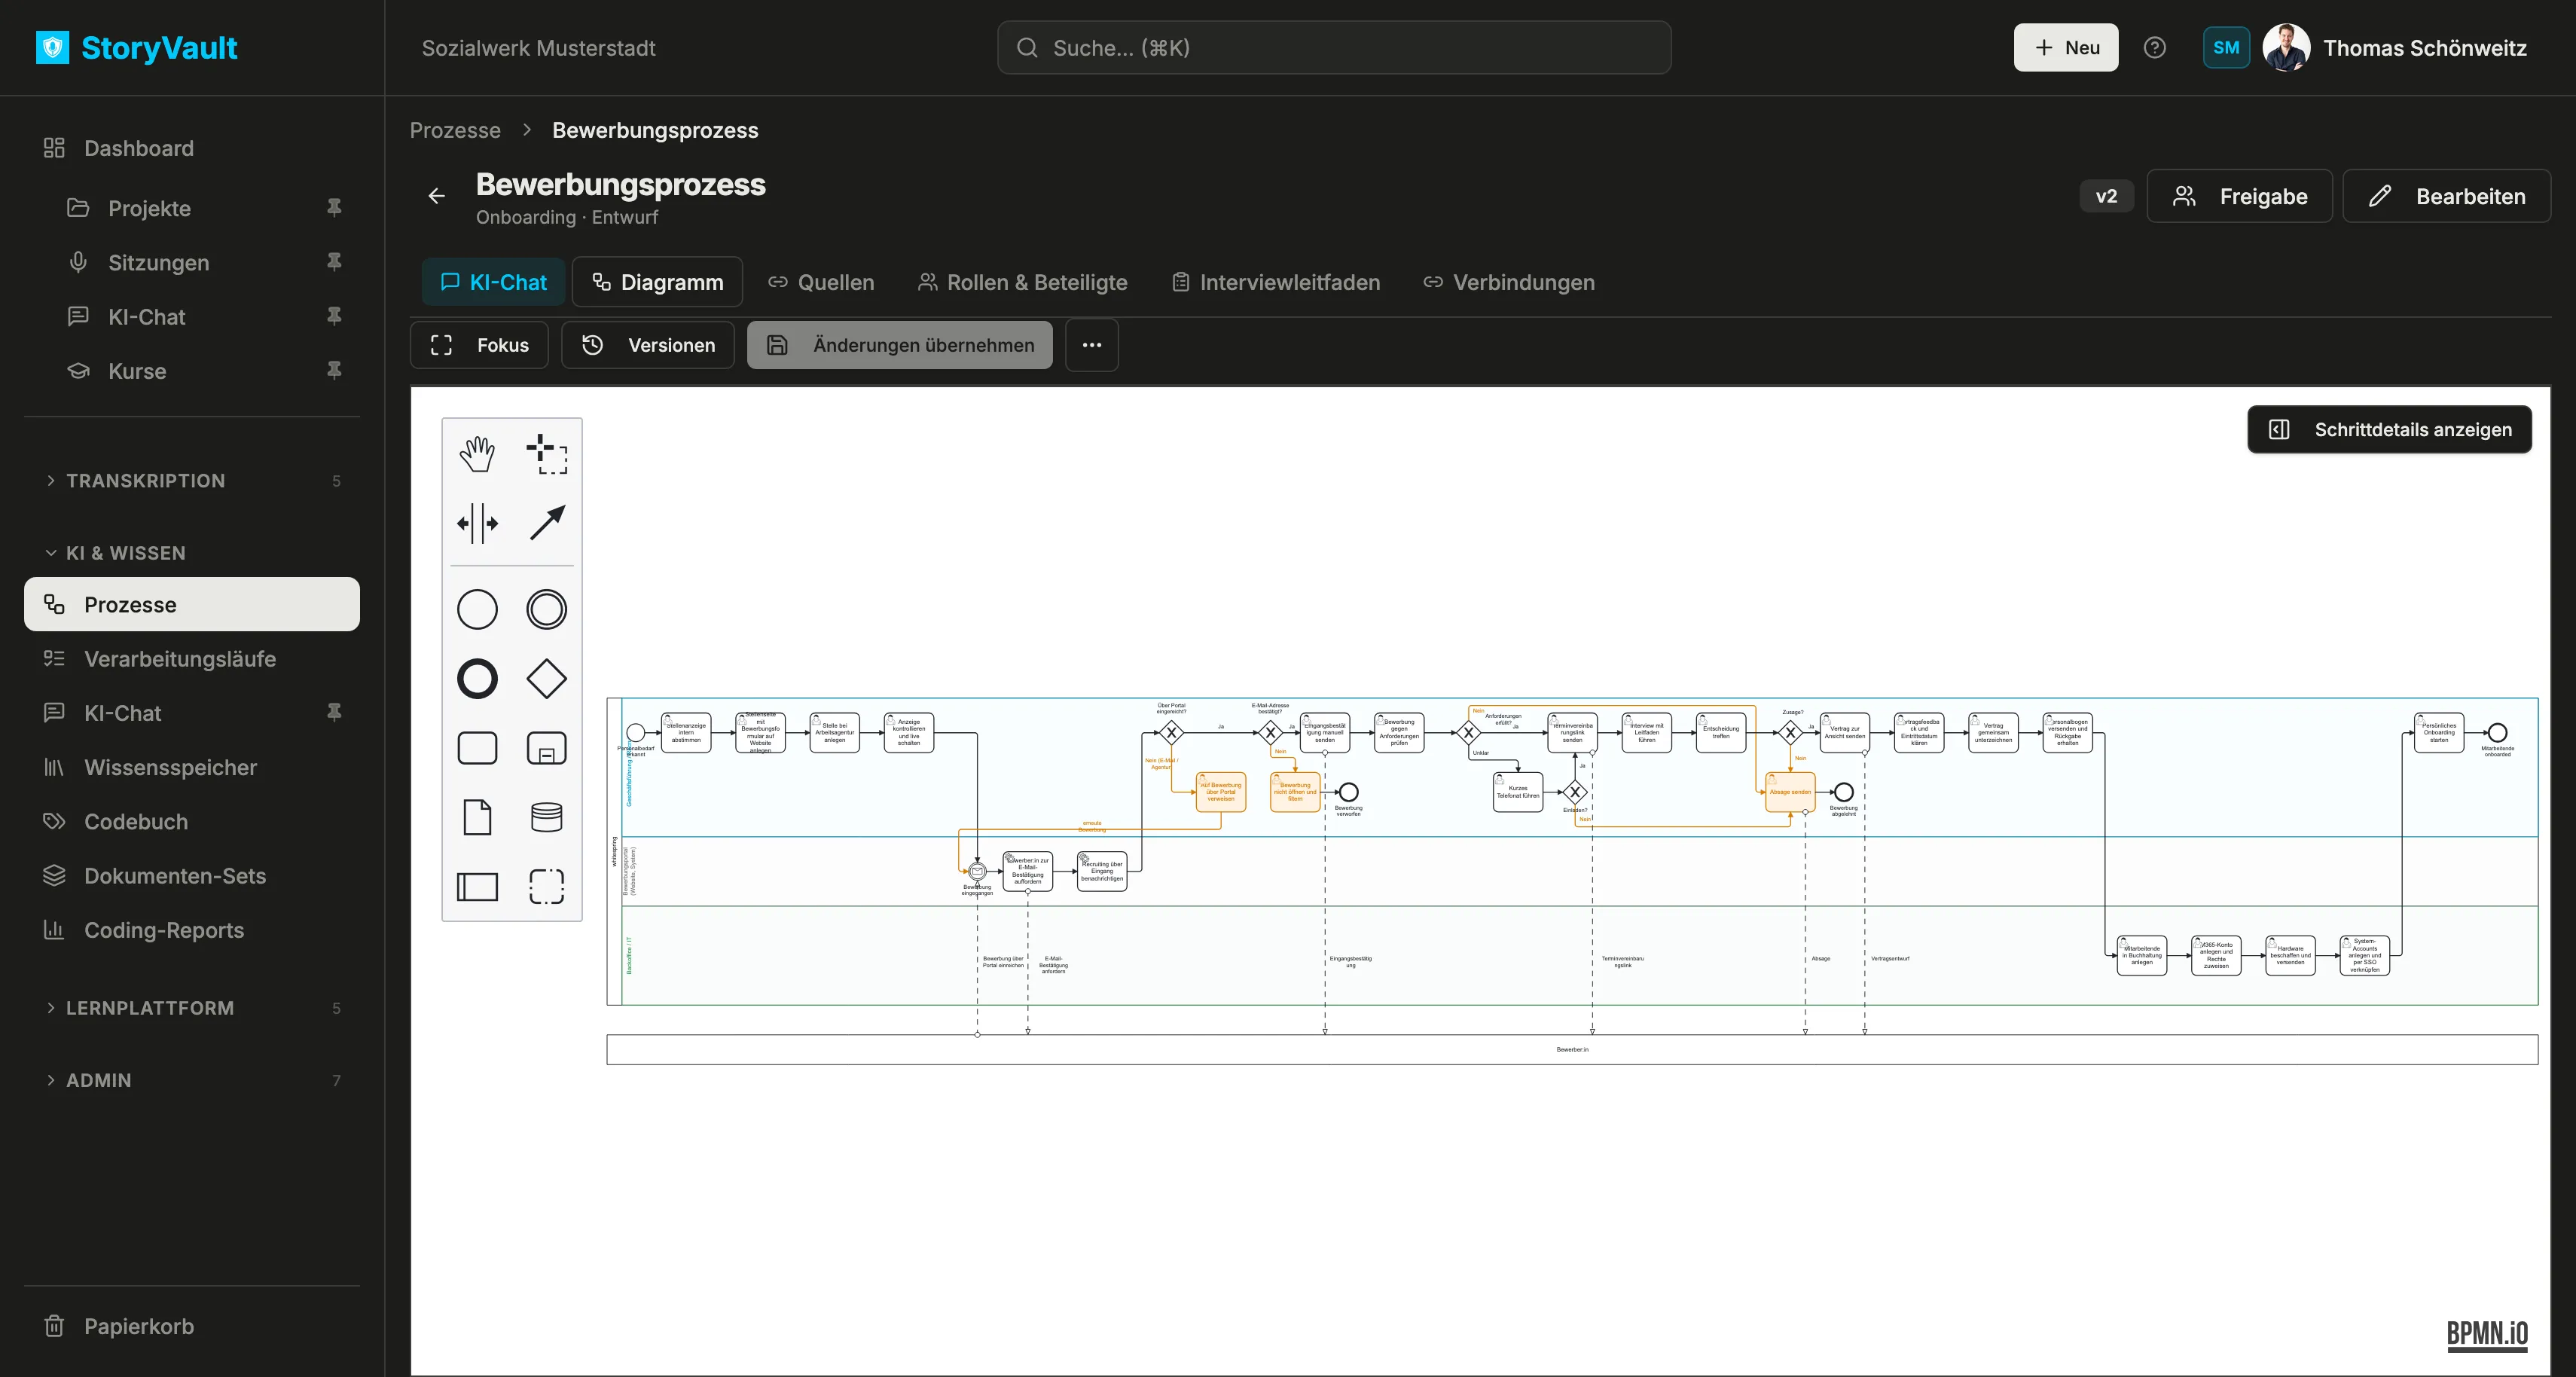This screenshot has width=2576, height=1377.
Task: Open the Rollen & Beteiligte tab
Action: 1023,282
